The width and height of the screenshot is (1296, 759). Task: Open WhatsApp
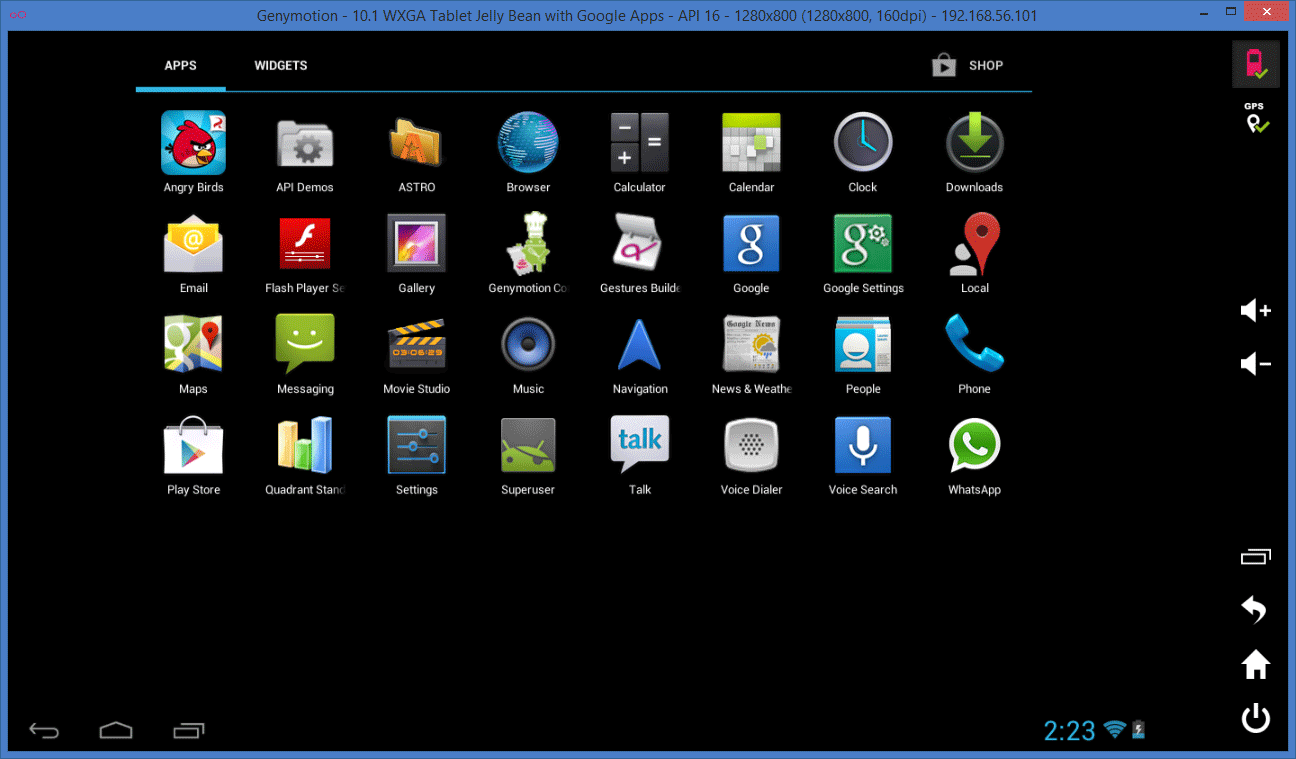click(974, 446)
